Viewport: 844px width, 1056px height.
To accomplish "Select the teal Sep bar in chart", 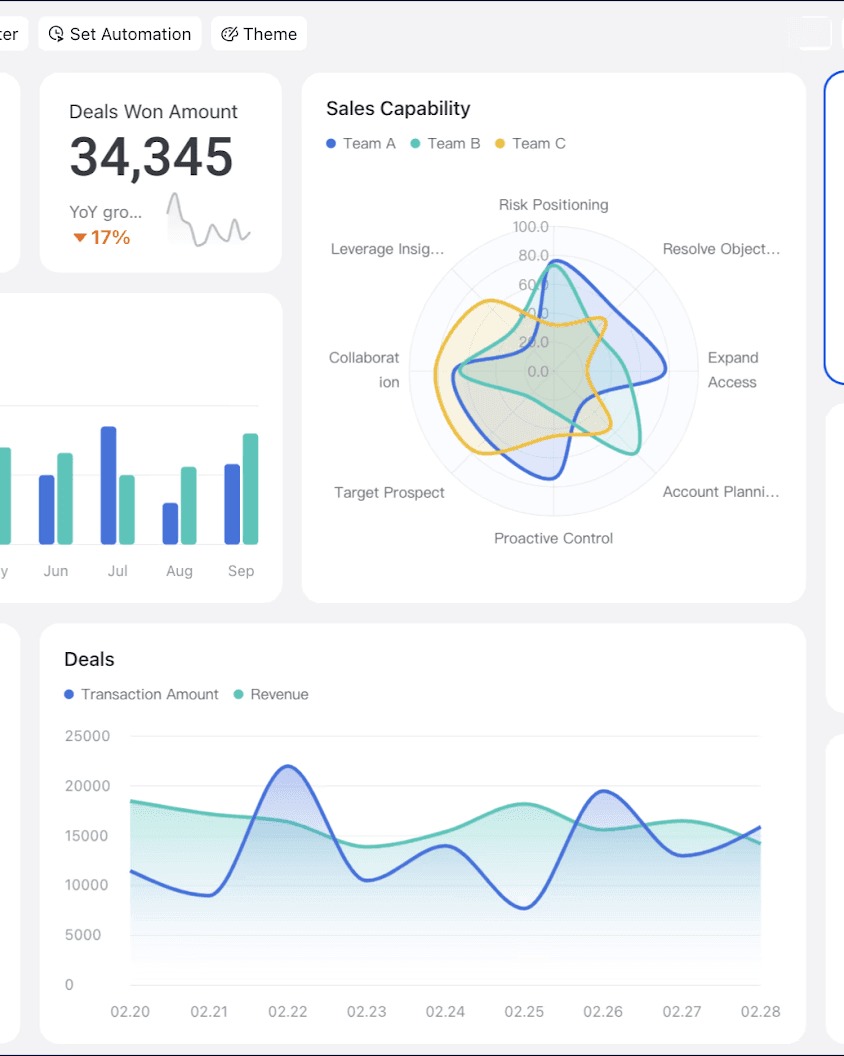I will [x=251, y=489].
